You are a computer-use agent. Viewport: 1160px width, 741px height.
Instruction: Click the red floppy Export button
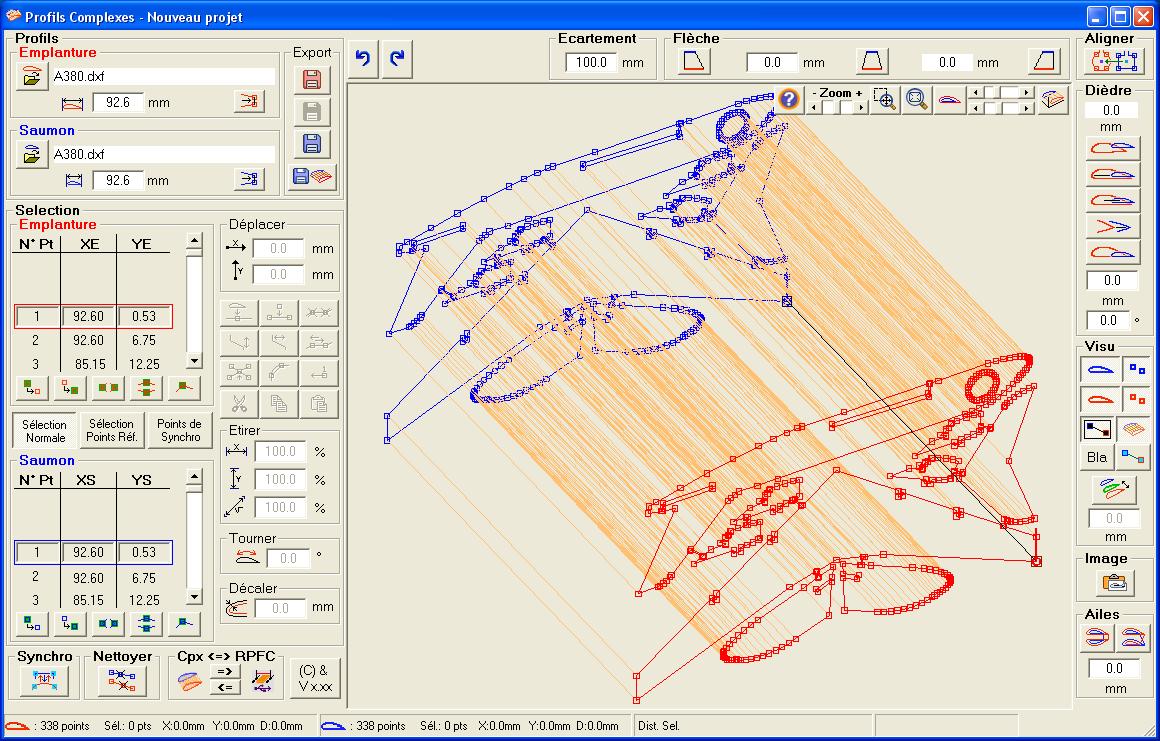pyautogui.click(x=311, y=80)
